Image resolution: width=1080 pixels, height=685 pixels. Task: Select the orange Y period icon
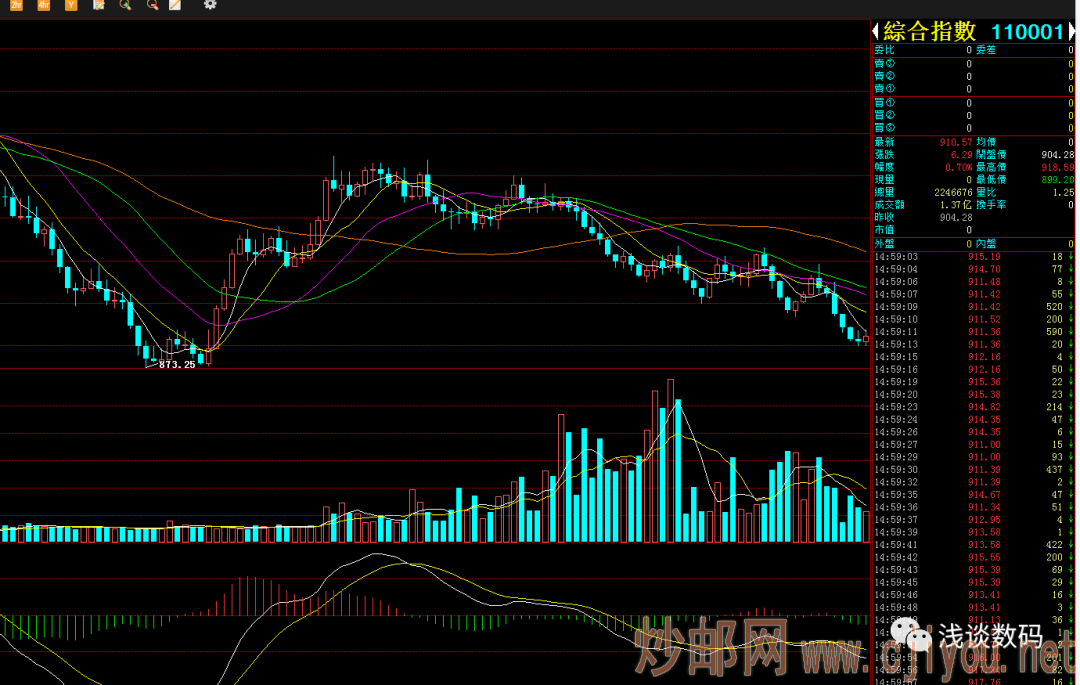pos(70,5)
